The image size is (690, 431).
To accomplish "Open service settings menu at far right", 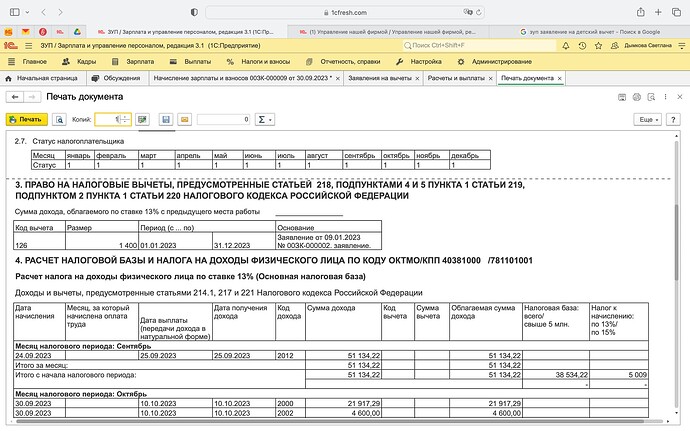I will coord(682,45).
